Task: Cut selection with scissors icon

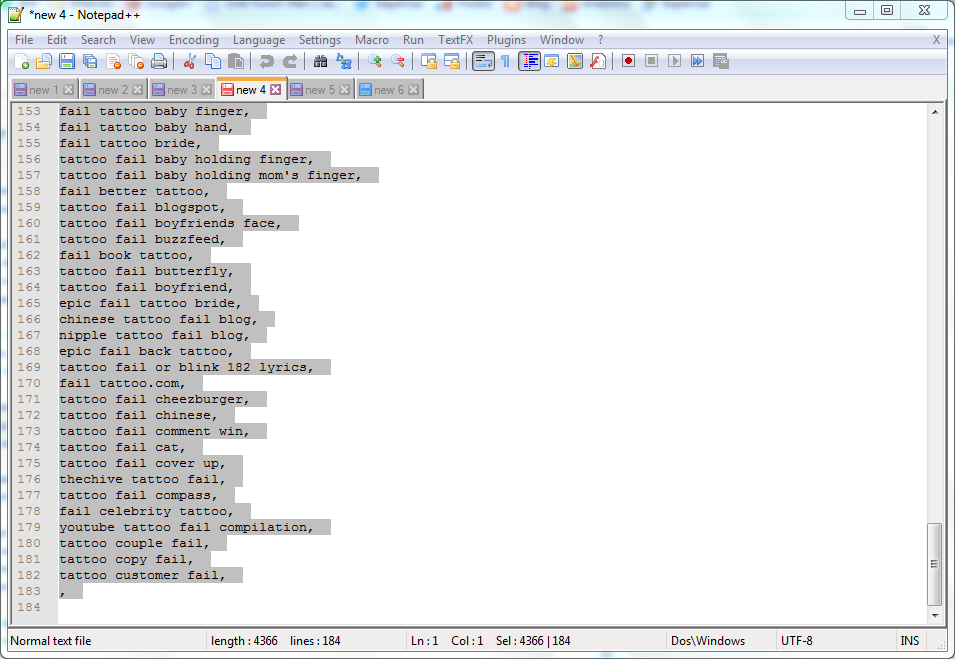Action: pos(189,61)
